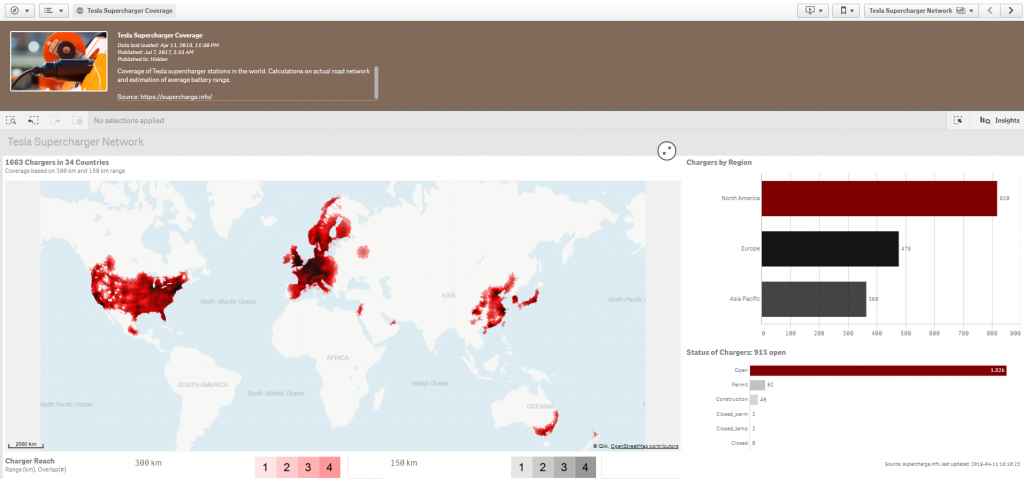Open the global list menu dropdown

pyautogui.click(x=54, y=10)
